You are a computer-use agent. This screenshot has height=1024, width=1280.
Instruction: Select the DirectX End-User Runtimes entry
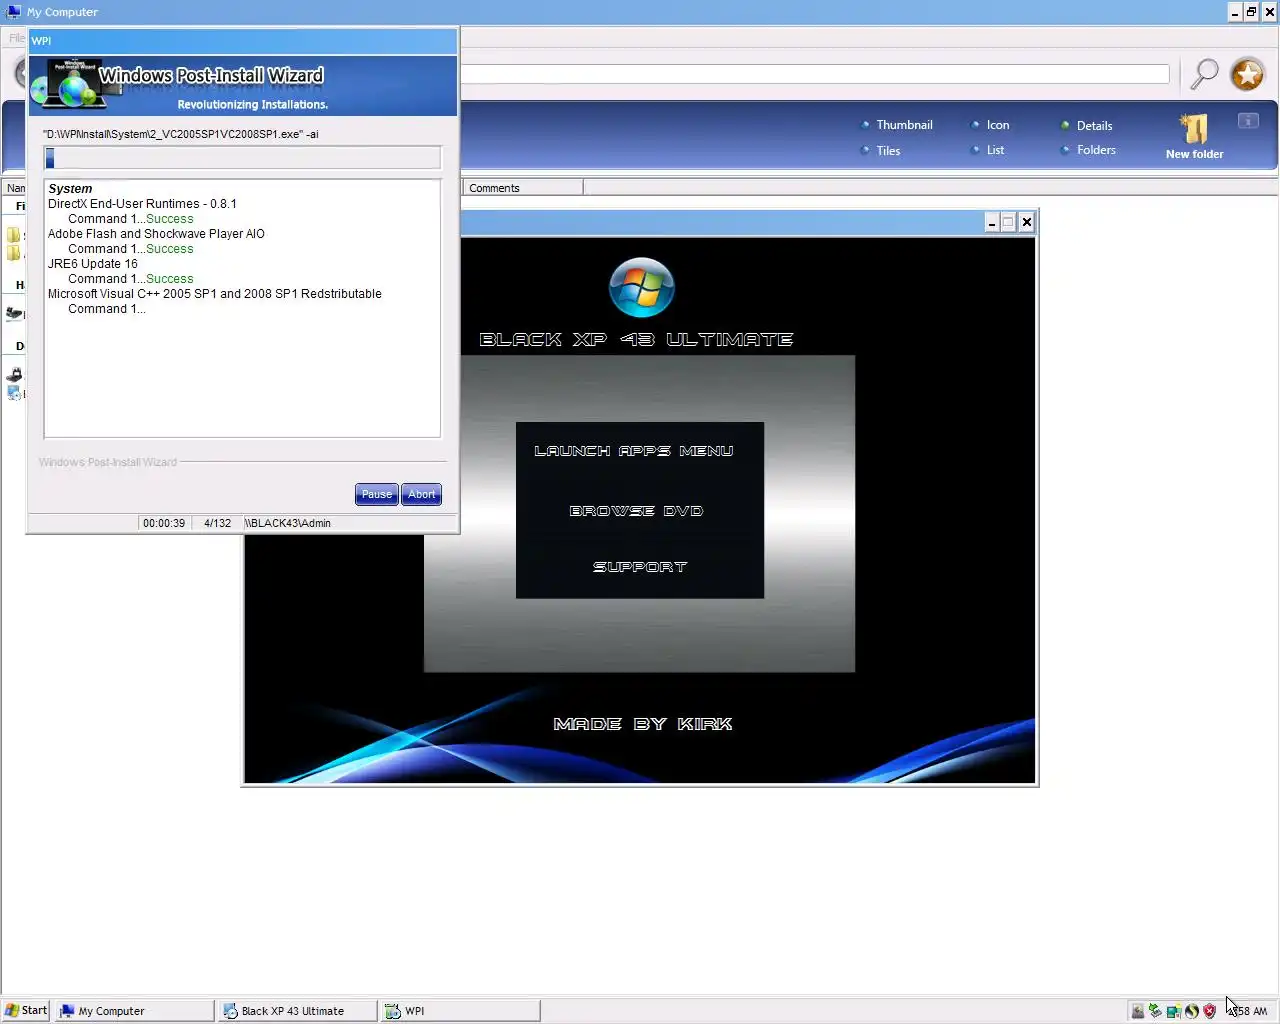click(x=142, y=204)
